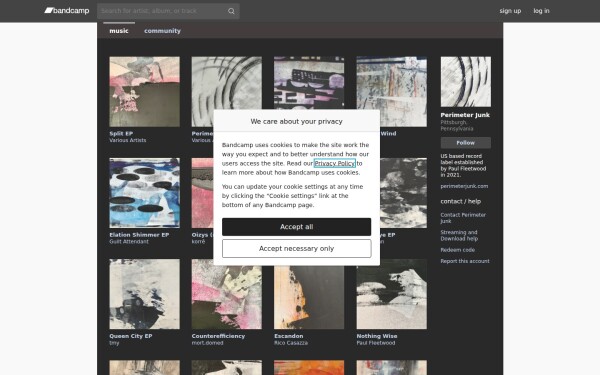
Task: Click the Redeem code link
Action: pos(458,250)
